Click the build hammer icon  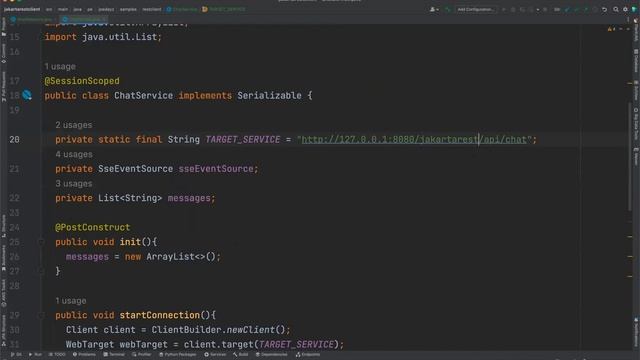click(x=448, y=9)
